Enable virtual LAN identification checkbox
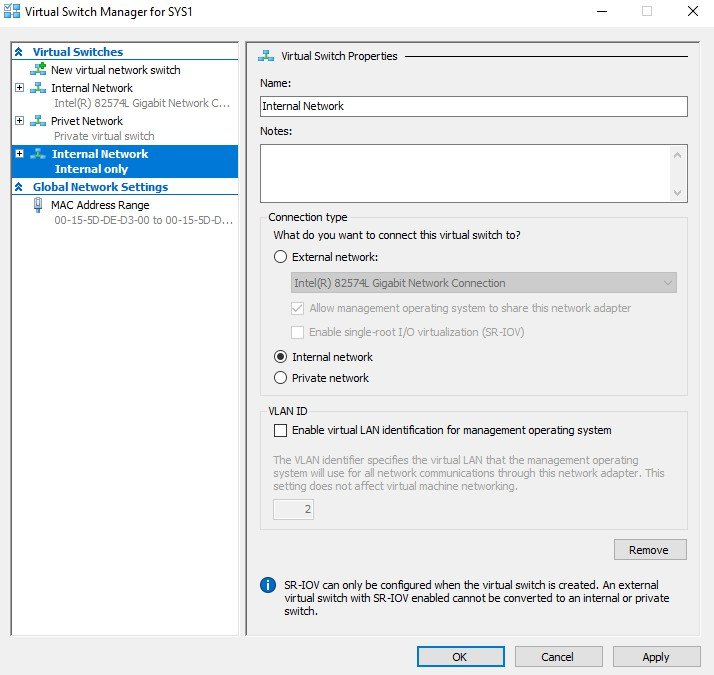Viewport: 714px width, 675px height. (280, 430)
